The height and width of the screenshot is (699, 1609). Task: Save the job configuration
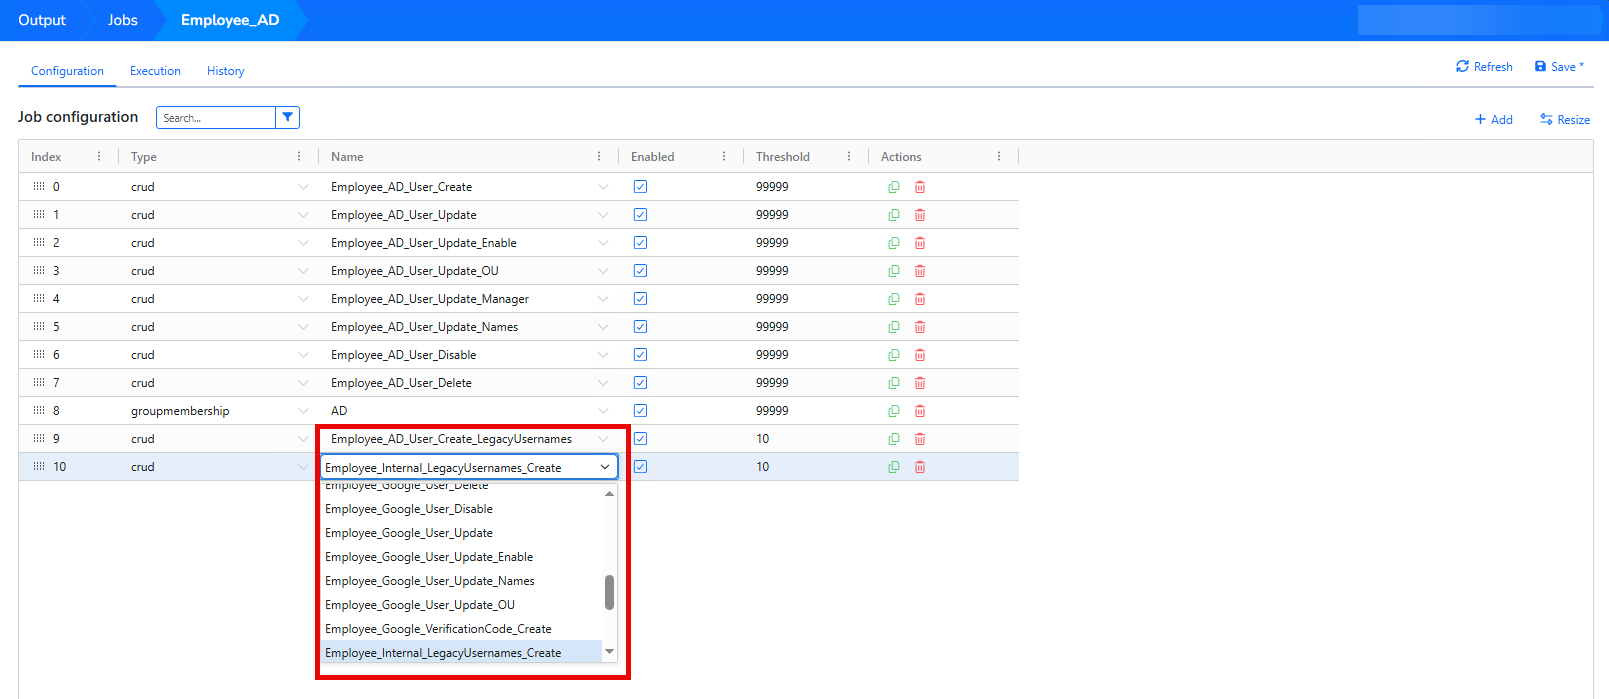(x=1559, y=67)
